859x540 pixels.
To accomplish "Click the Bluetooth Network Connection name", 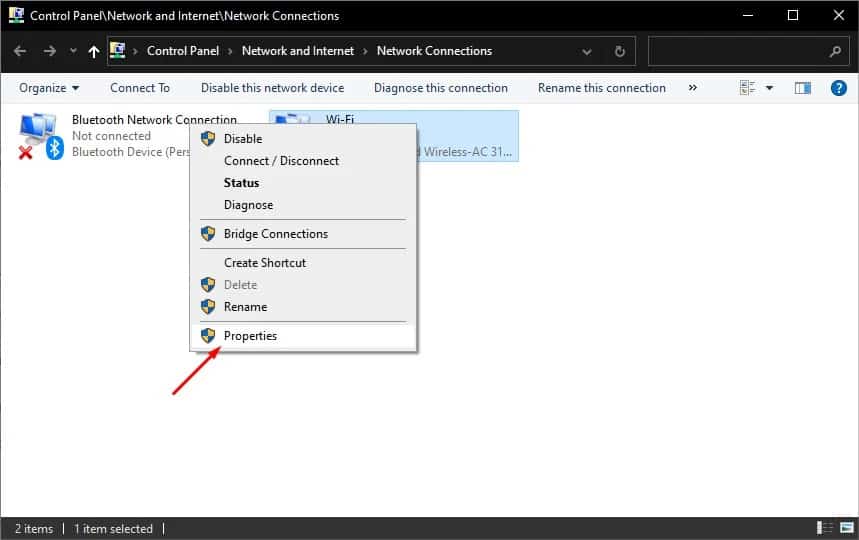I will [154, 119].
